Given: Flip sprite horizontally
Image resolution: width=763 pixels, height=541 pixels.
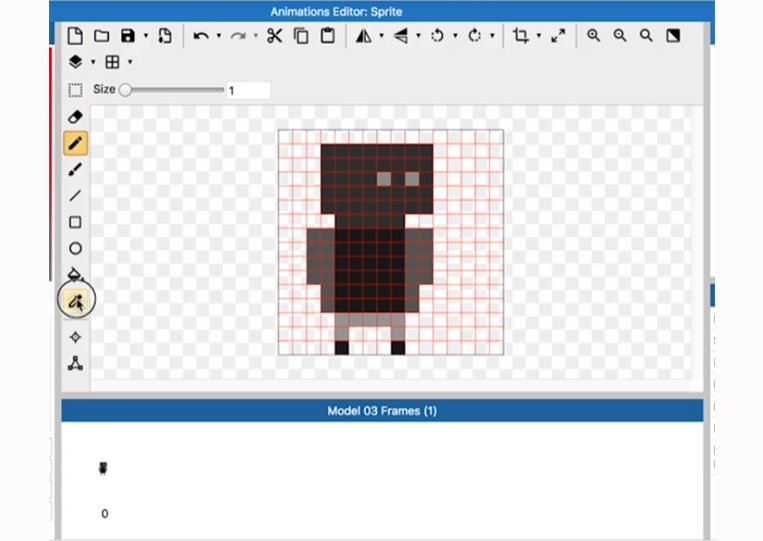Looking at the screenshot, I should [363, 36].
